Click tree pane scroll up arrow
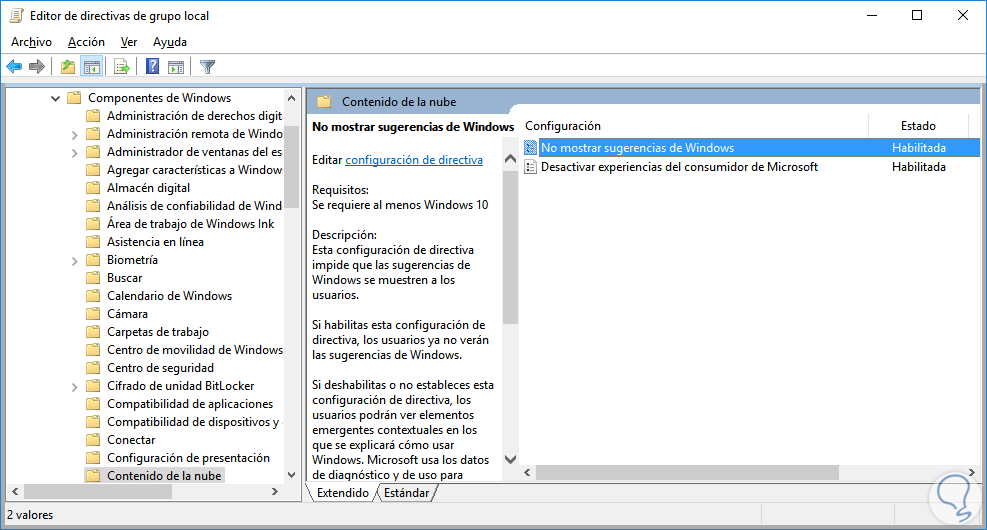Screen dimensions: 987x530 pos(291,98)
